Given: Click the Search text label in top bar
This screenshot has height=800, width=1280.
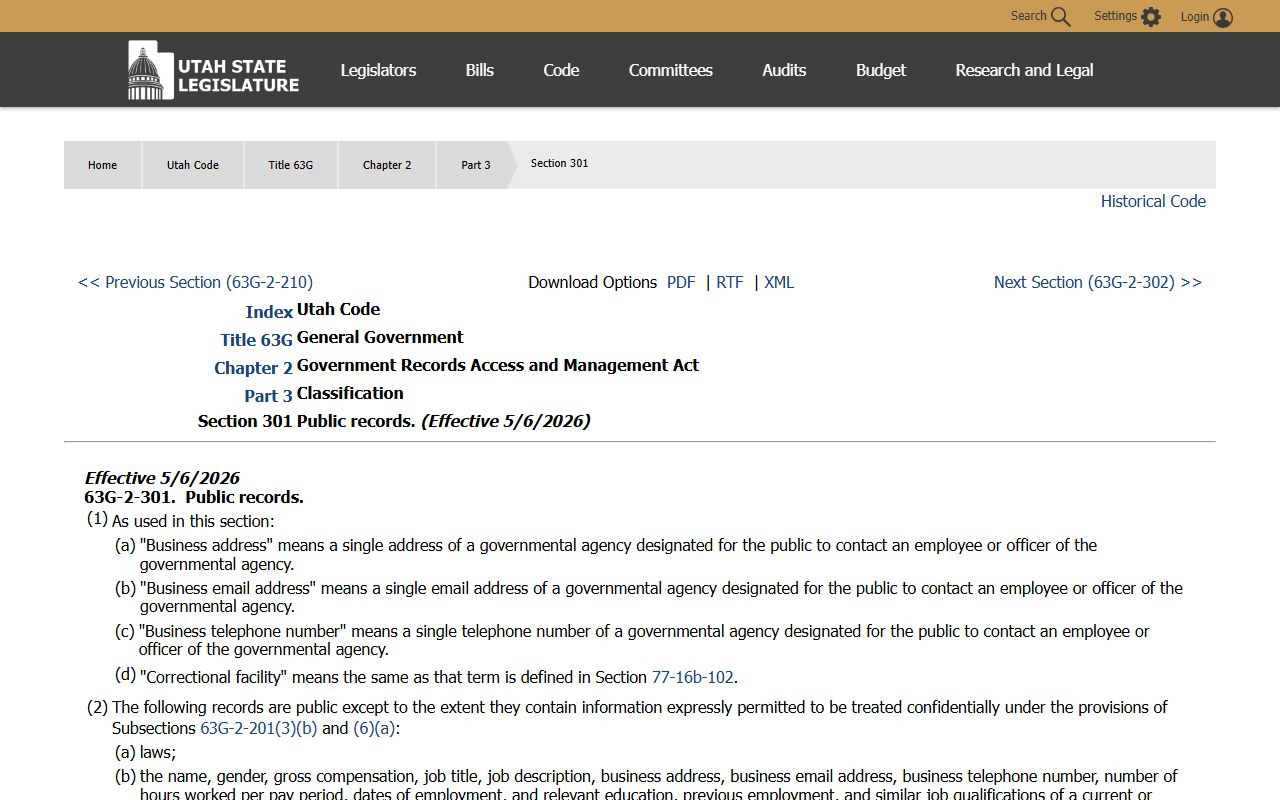Looking at the screenshot, I should [1028, 16].
